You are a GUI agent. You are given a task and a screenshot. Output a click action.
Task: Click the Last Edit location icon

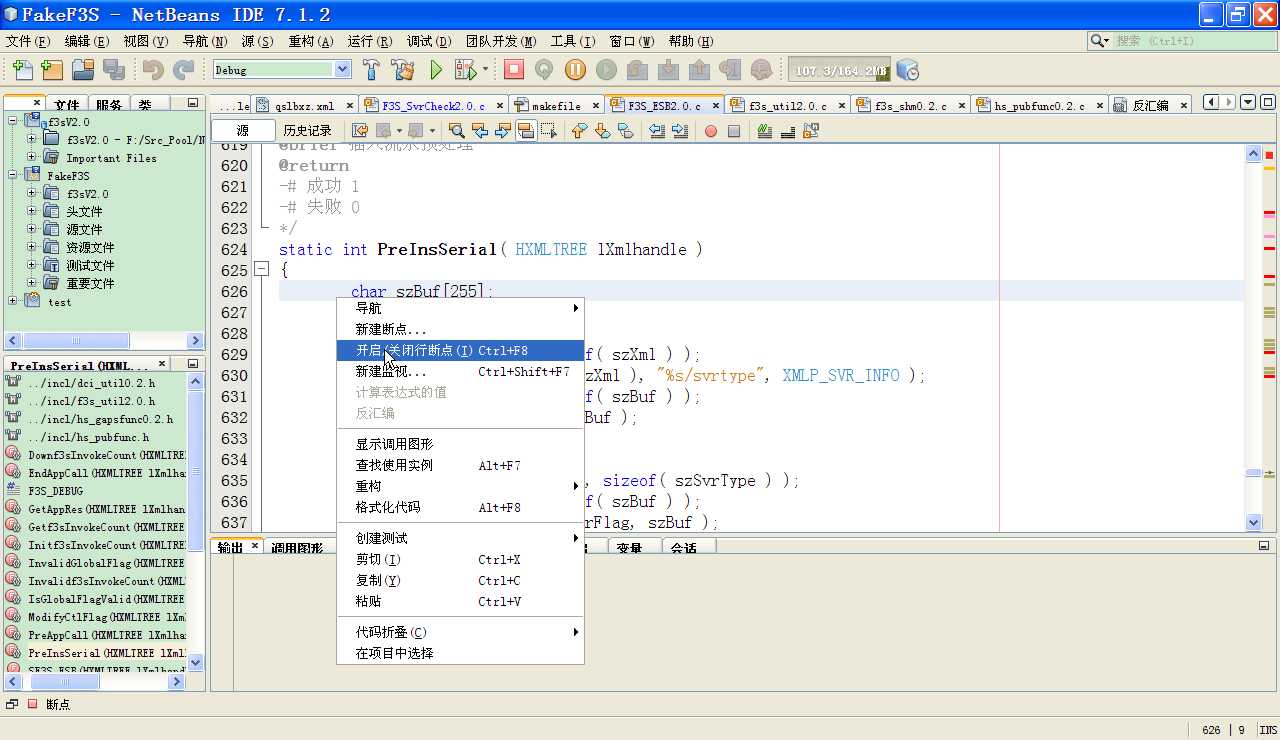coord(360,131)
